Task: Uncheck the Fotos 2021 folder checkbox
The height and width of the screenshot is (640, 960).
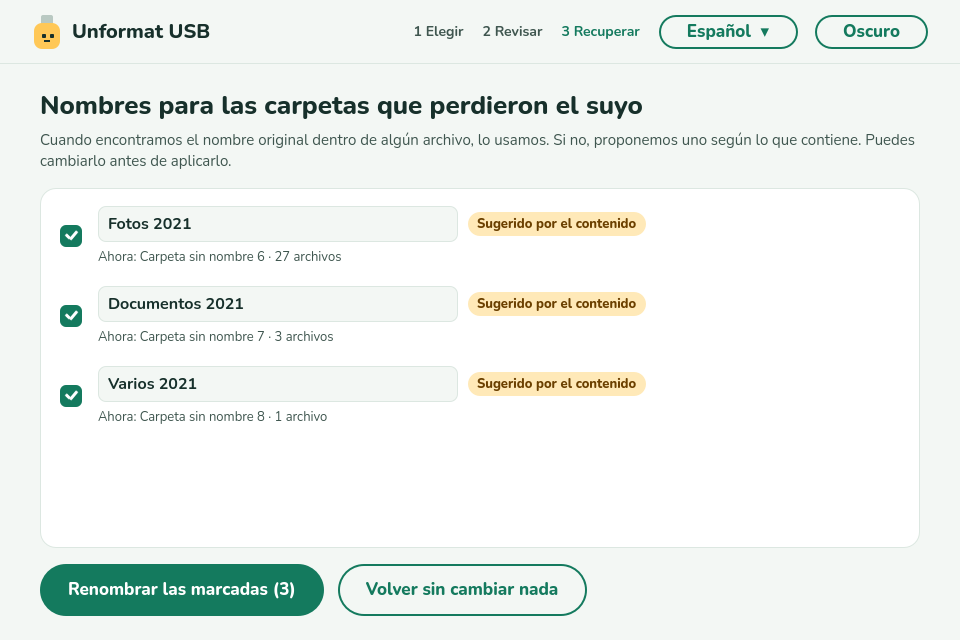Action: (x=71, y=236)
